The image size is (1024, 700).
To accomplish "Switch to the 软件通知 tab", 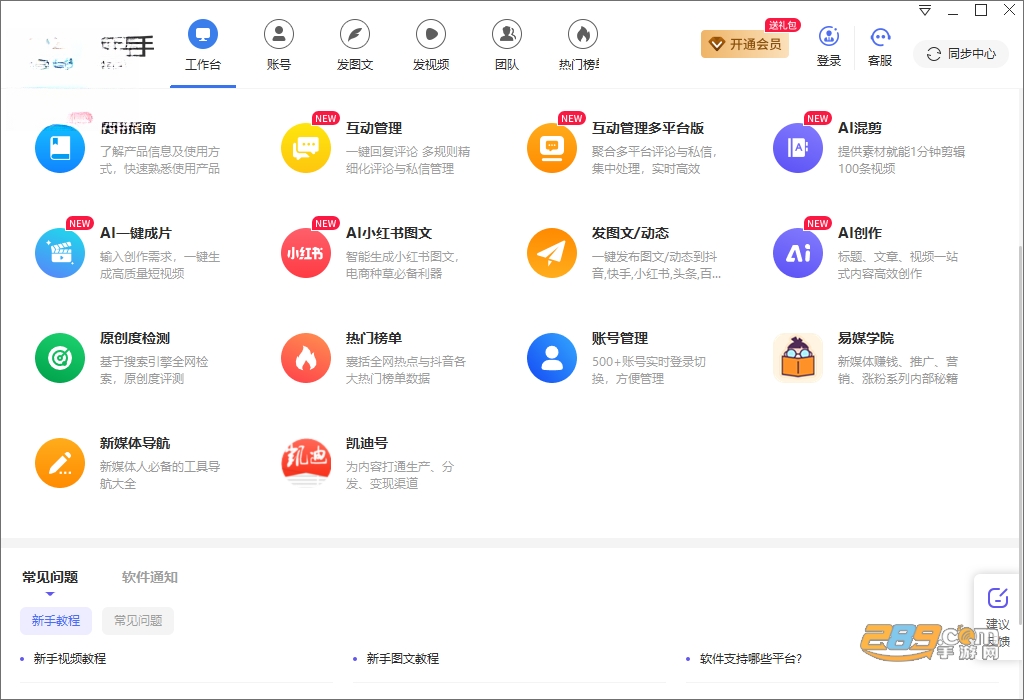I will (x=150, y=577).
